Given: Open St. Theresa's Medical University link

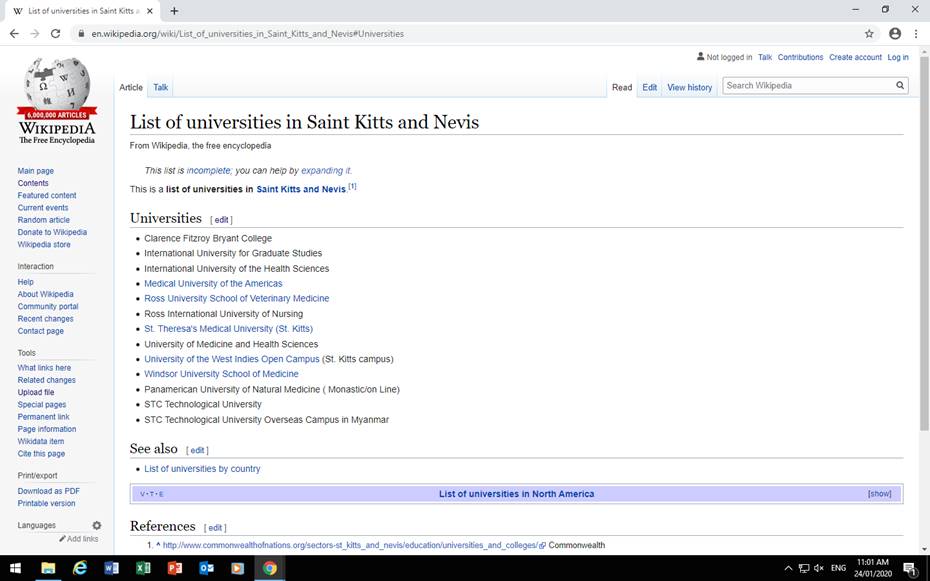Looking at the screenshot, I should click(228, 328).
